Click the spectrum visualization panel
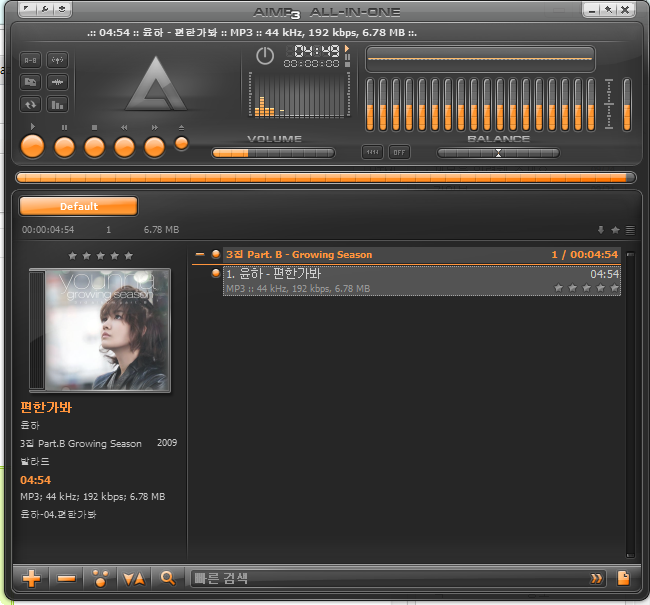Viewport: 650px width, 605px height. pos(299,95)
